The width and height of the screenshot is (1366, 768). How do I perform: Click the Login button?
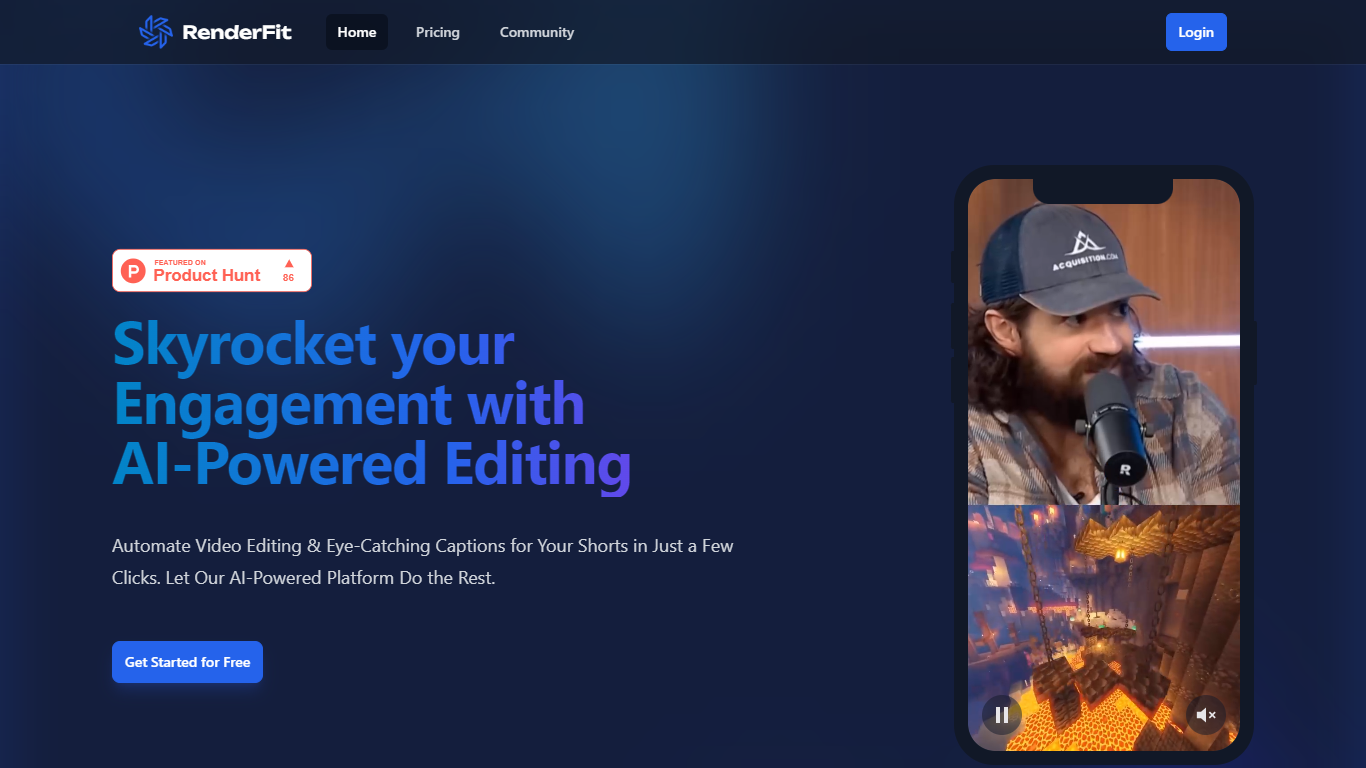(1196, 32)
